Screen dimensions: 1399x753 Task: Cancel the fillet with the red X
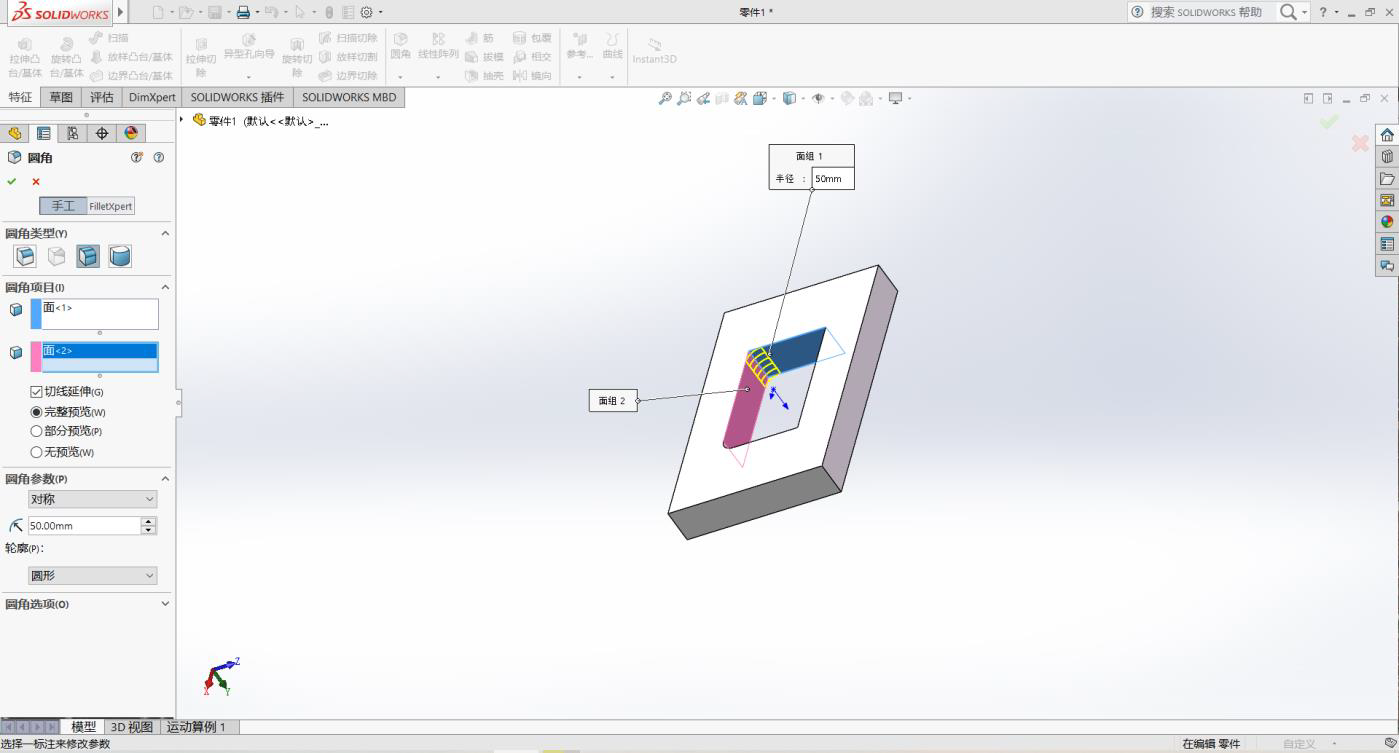pos(36,181)
